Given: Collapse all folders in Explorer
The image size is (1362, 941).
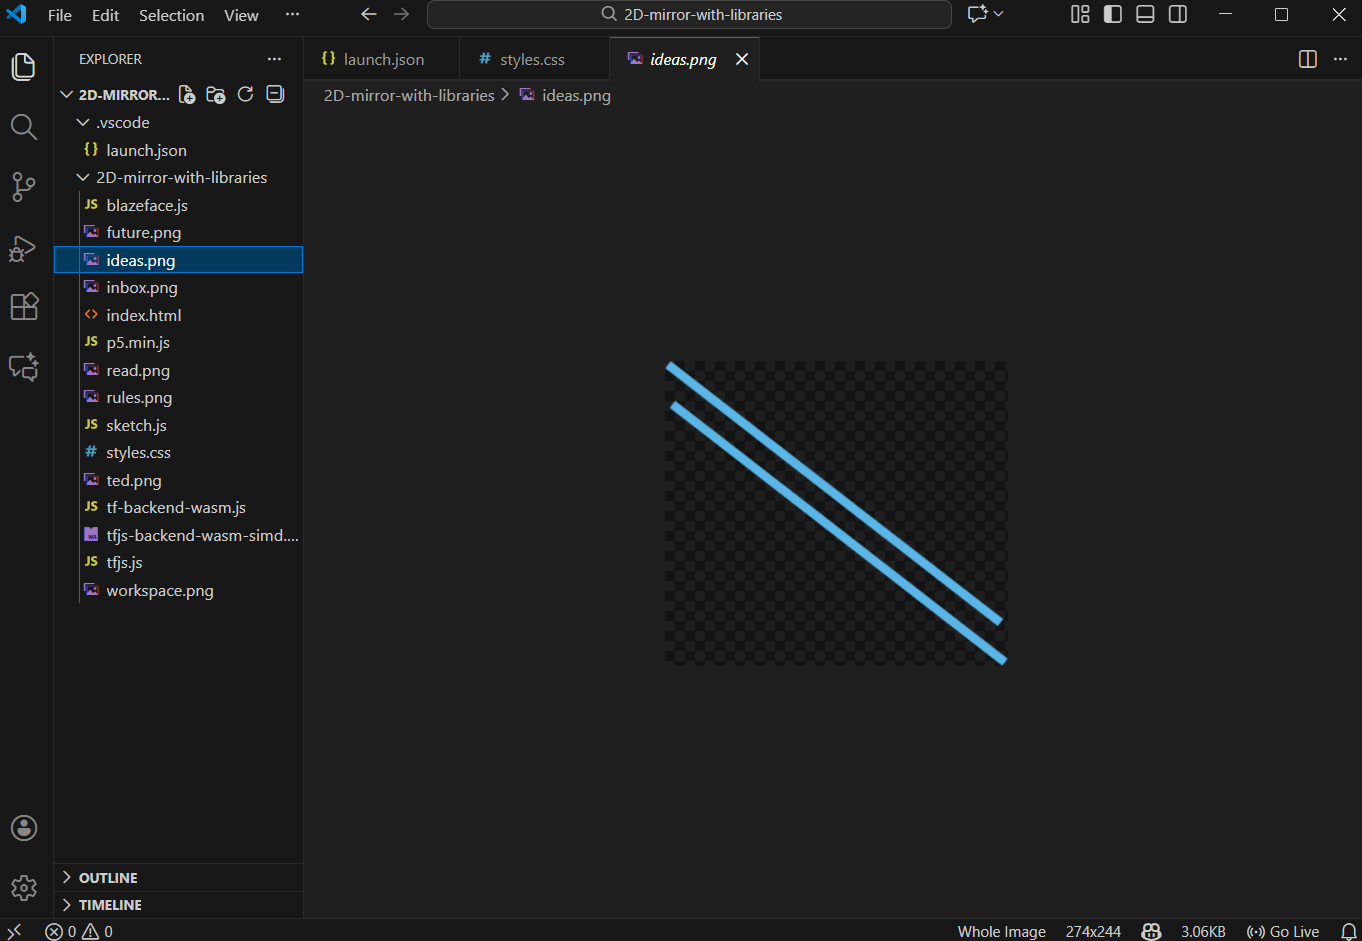Looking at the screenshot, I should pos(274,94).
